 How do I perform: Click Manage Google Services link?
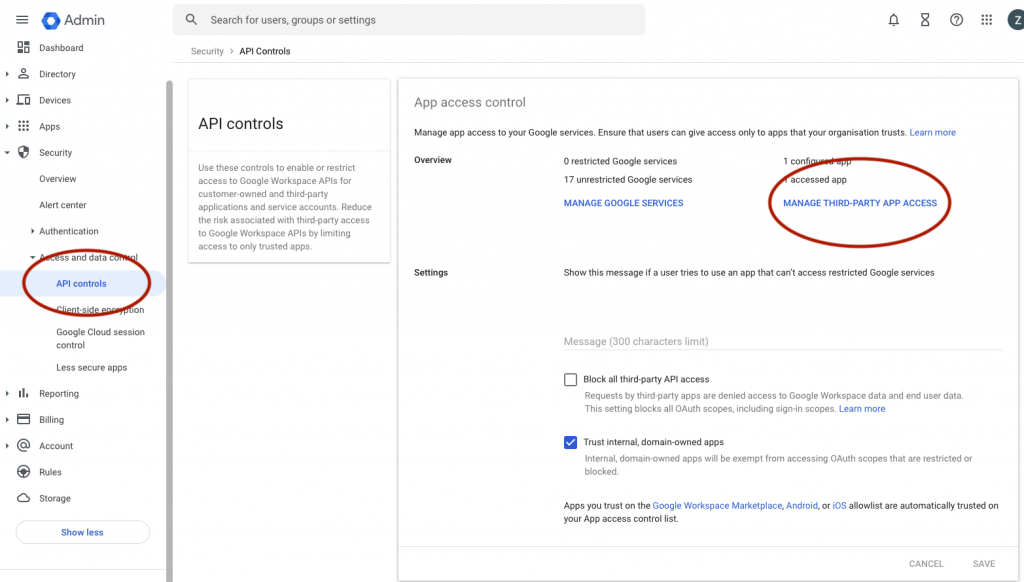coord(623,203)
